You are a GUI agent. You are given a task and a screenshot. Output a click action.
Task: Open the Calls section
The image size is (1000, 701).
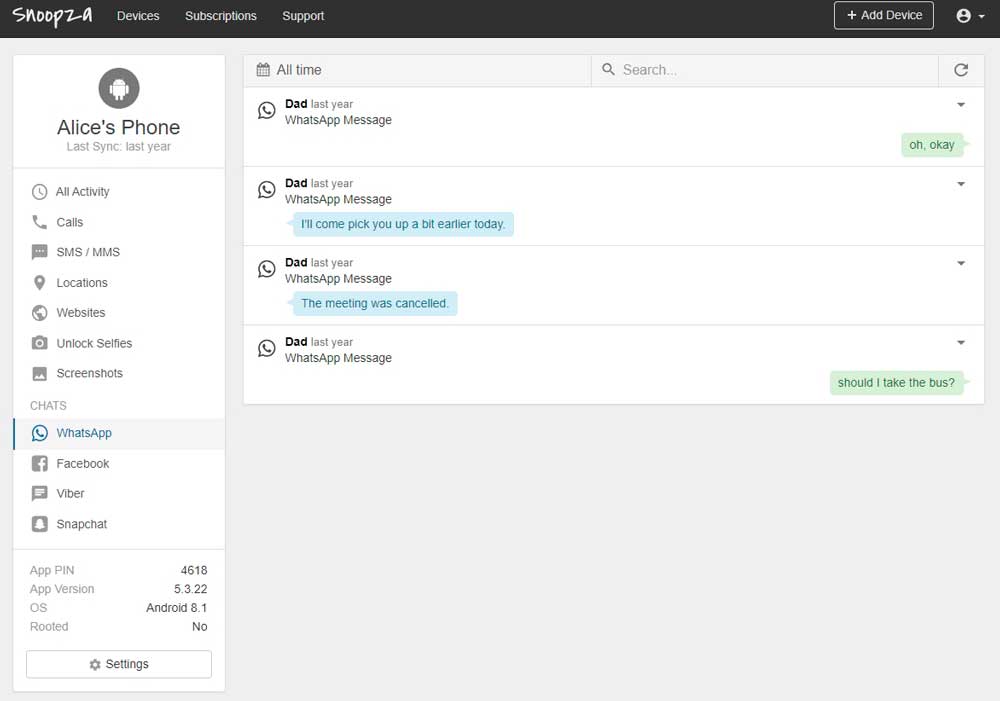click(119, 222)
